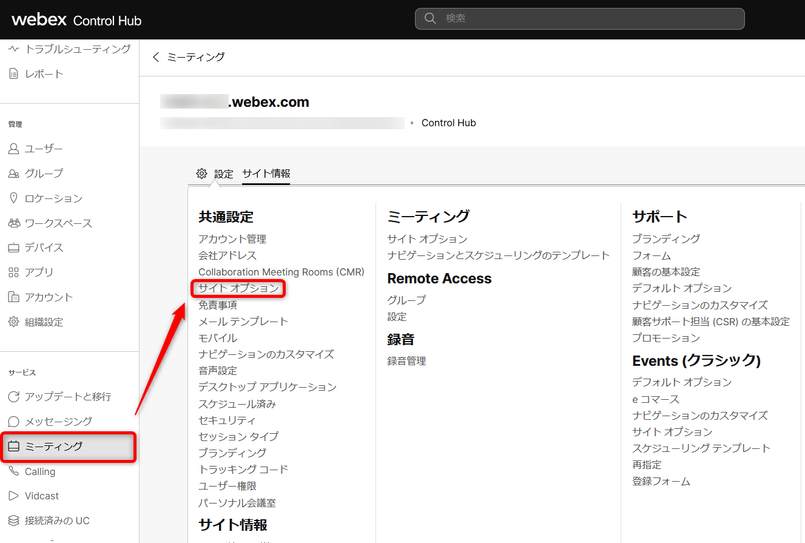Image resolution: width=805 pixels, height=543 pixels.
Task: Open 設定 under Remote Access
Action: pyautogui.click(x=397, y=317)
